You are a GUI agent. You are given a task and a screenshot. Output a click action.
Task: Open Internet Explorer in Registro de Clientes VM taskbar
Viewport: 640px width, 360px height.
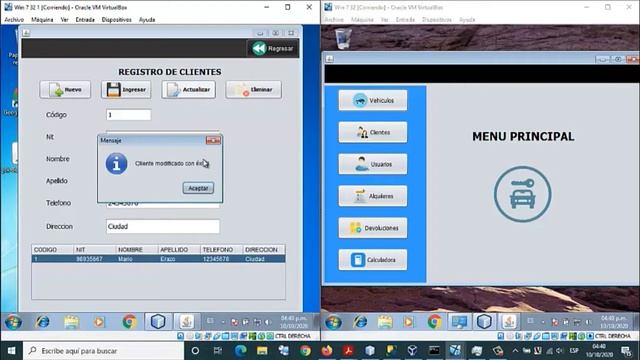pyautogui.click(x=42, y=322)
